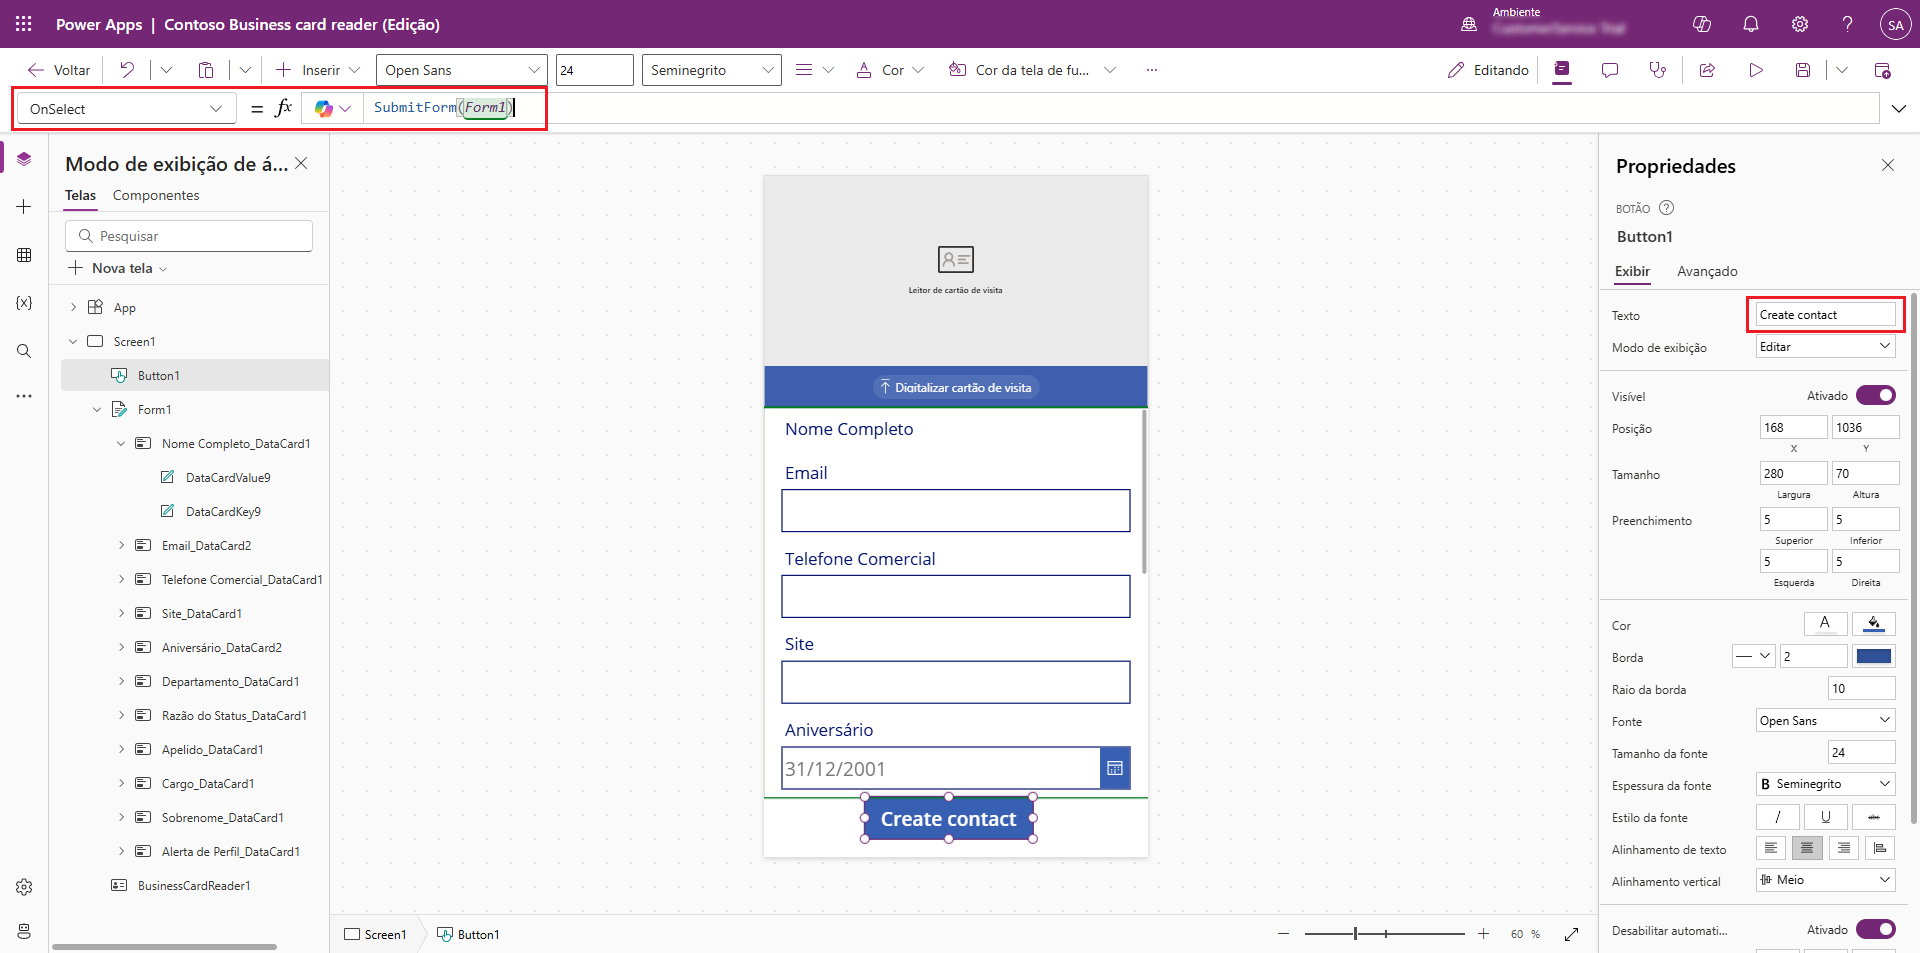This screenshot has height=953, width=1920.
Task: Open the Cor text color button
Action: (x=890, y=70)
